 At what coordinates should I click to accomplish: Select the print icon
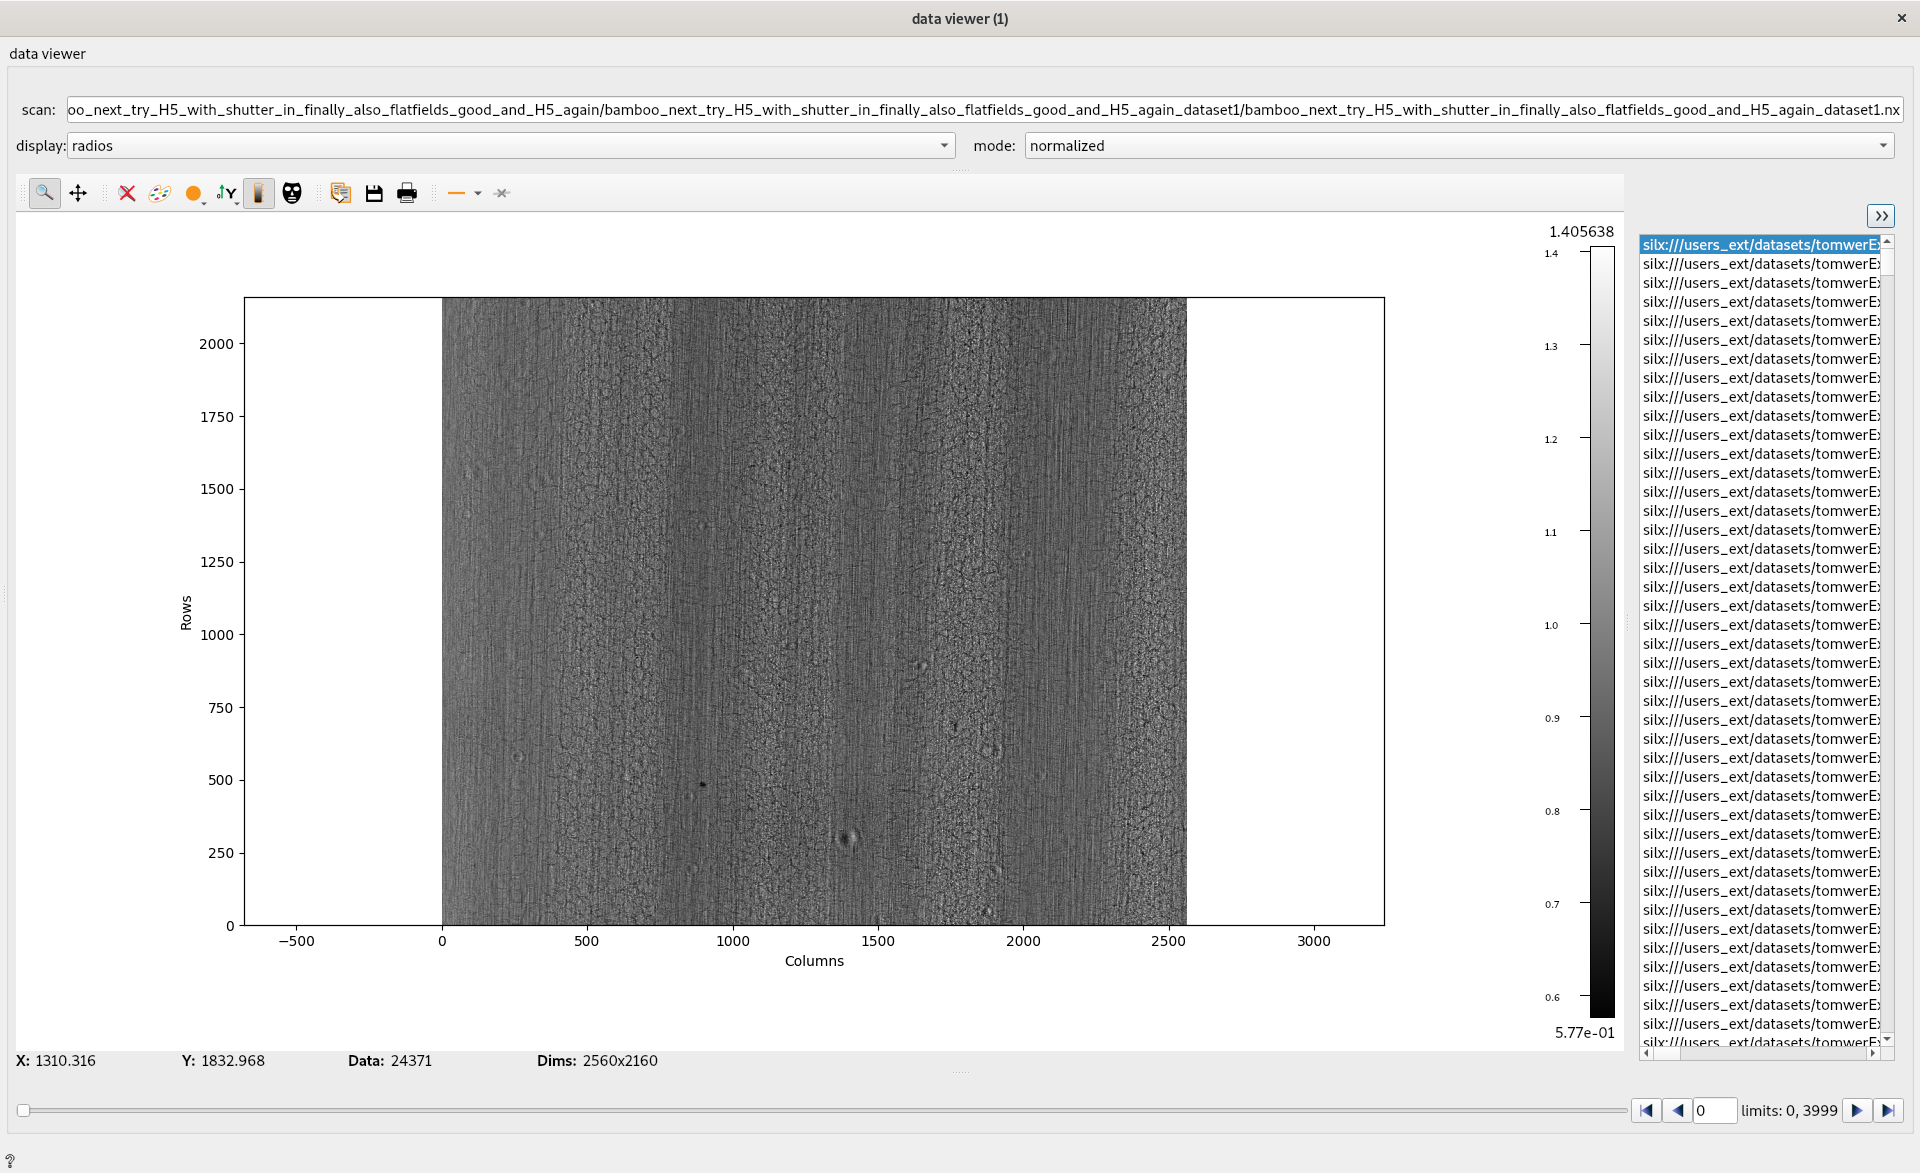pos(406,192)
